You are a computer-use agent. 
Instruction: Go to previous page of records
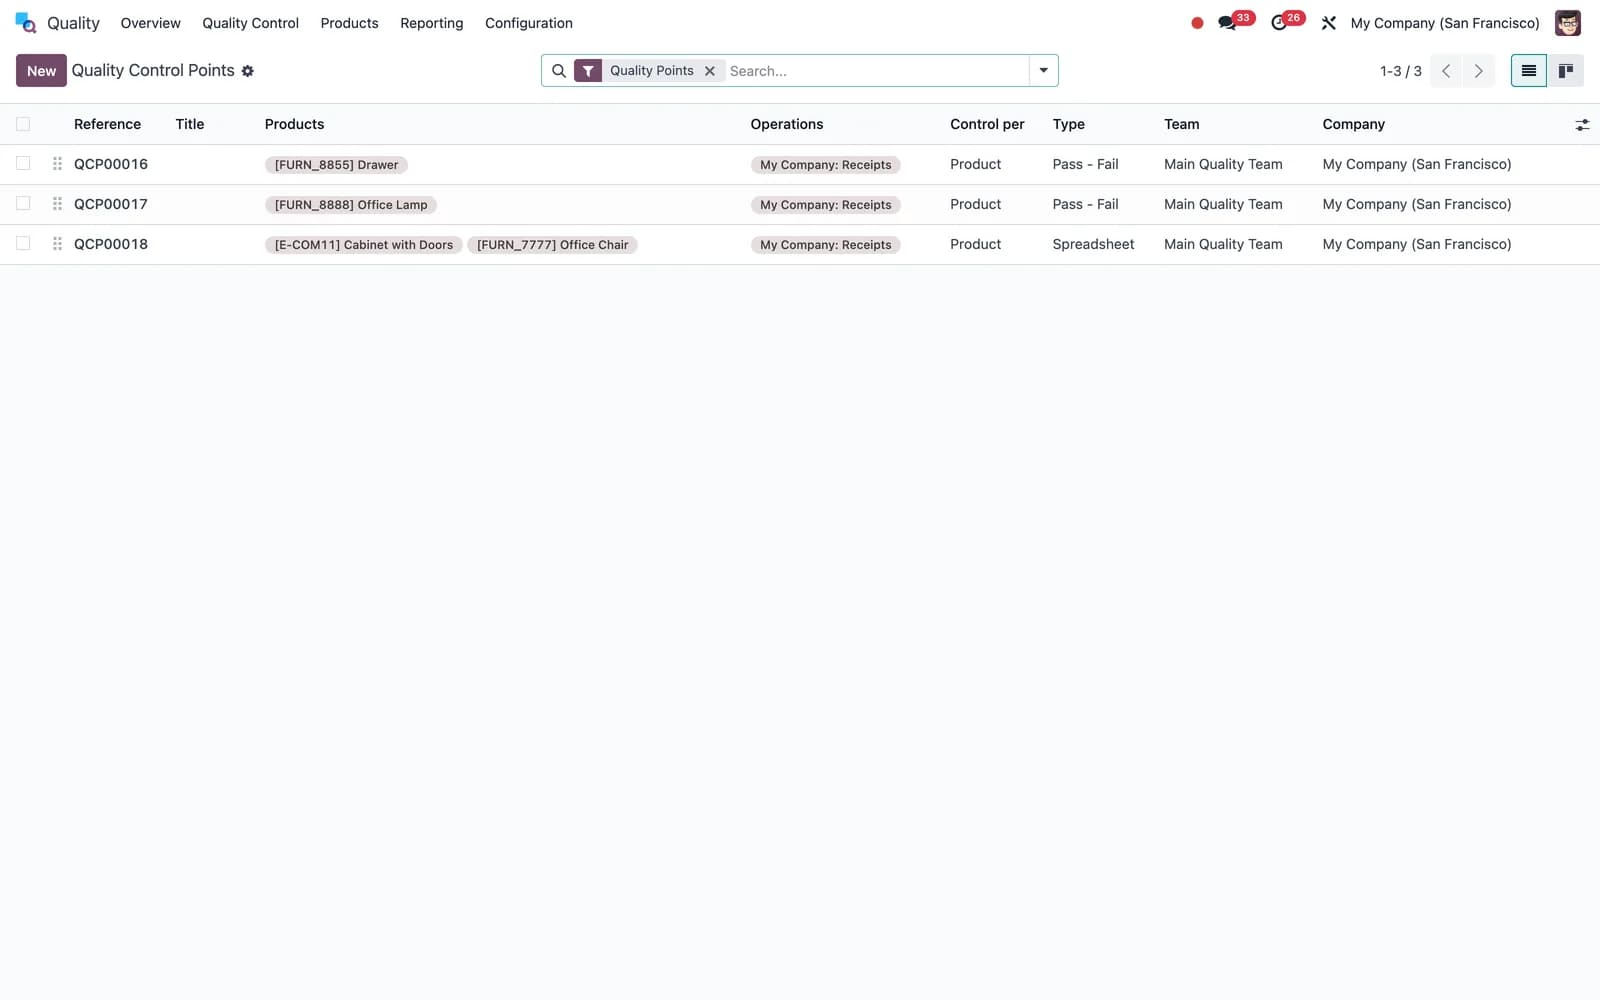pyautogui.click(x=1446, y=71)
